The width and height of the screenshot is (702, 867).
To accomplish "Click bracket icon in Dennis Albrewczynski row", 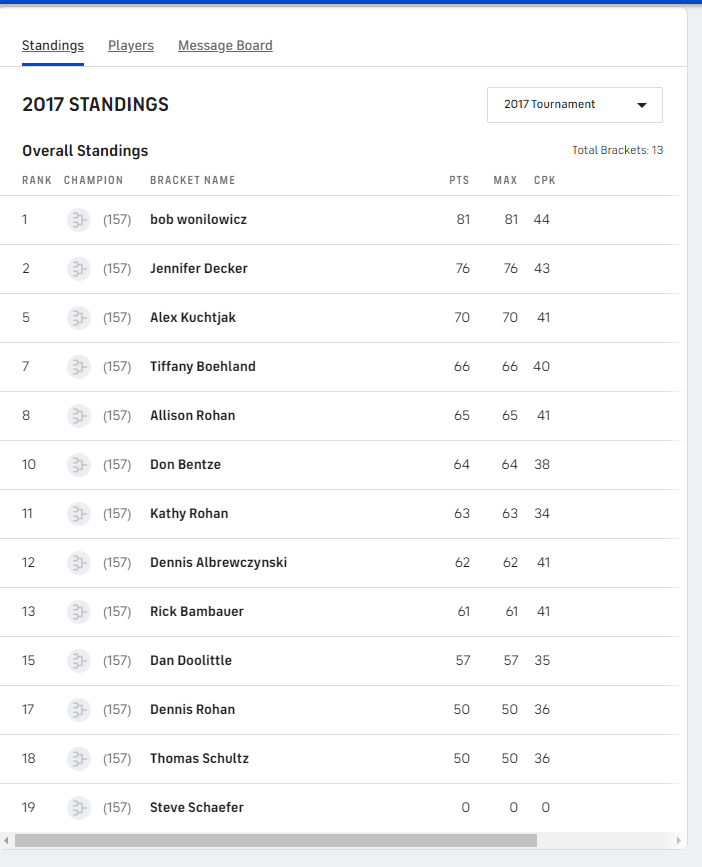I will coord(79,563).
